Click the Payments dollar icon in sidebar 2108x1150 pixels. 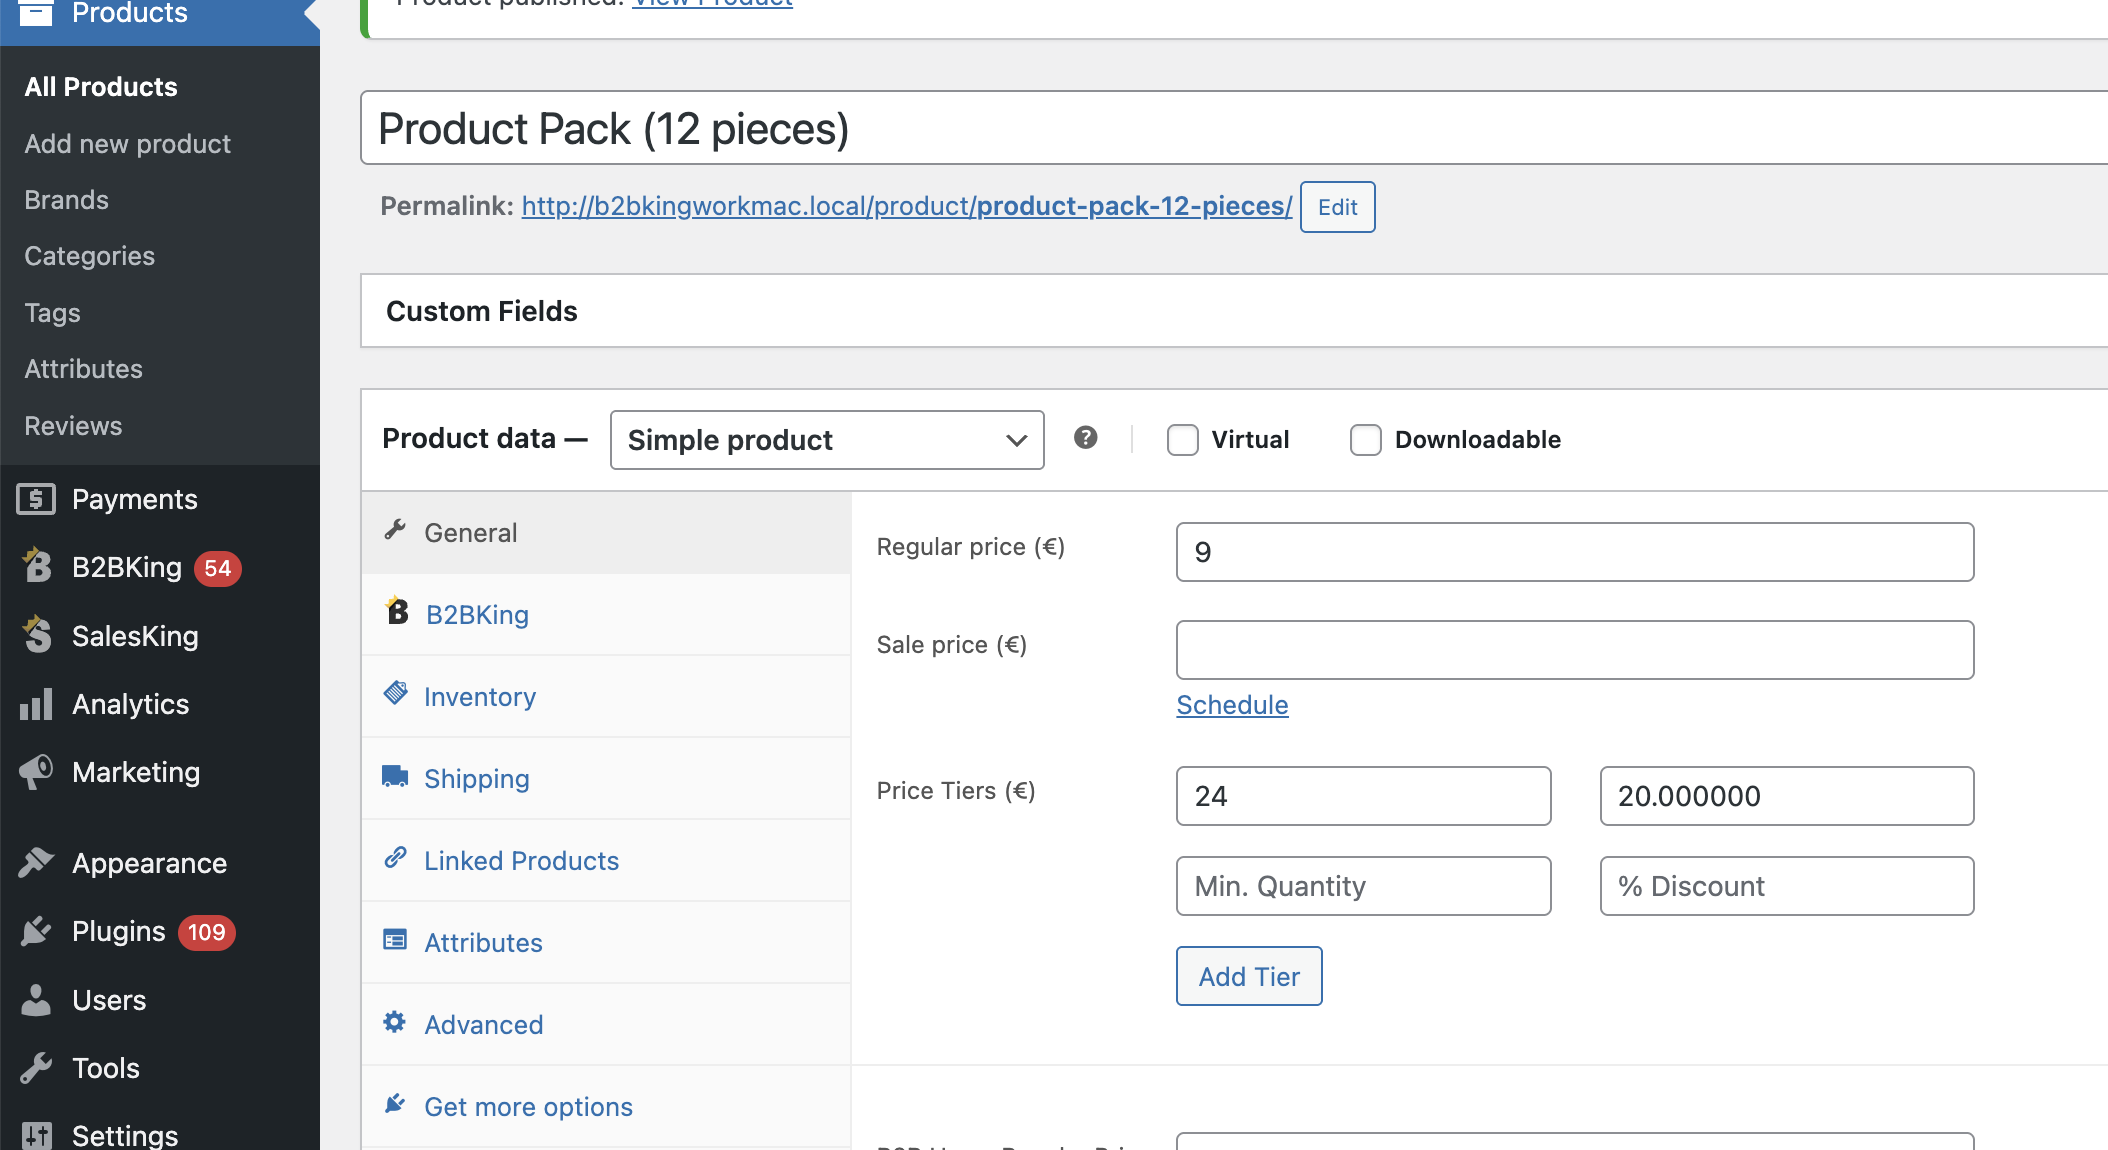(x=36, y=499)
